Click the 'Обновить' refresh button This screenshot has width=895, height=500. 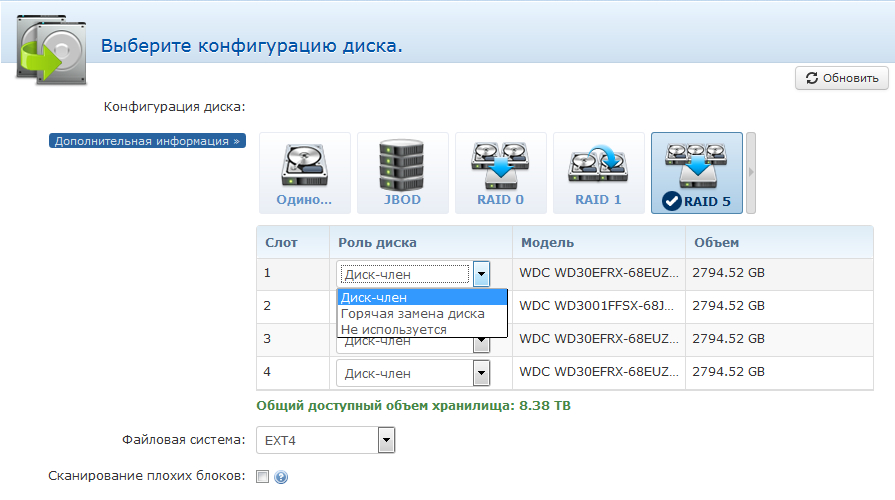841,78
